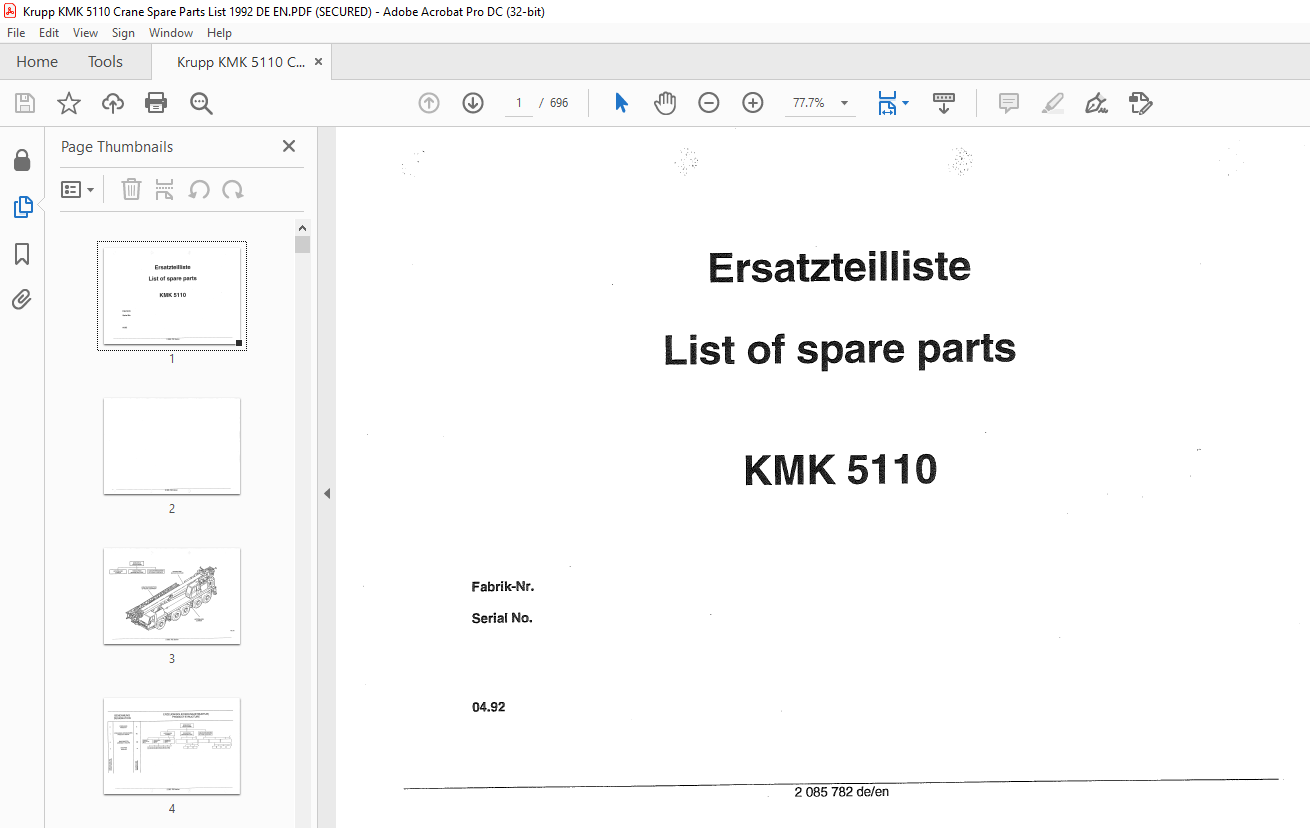Image resolution: width=1310 pixels, height=828 pixels.
Task: Switch to the Tools tab
Action: tap(105, 62)
